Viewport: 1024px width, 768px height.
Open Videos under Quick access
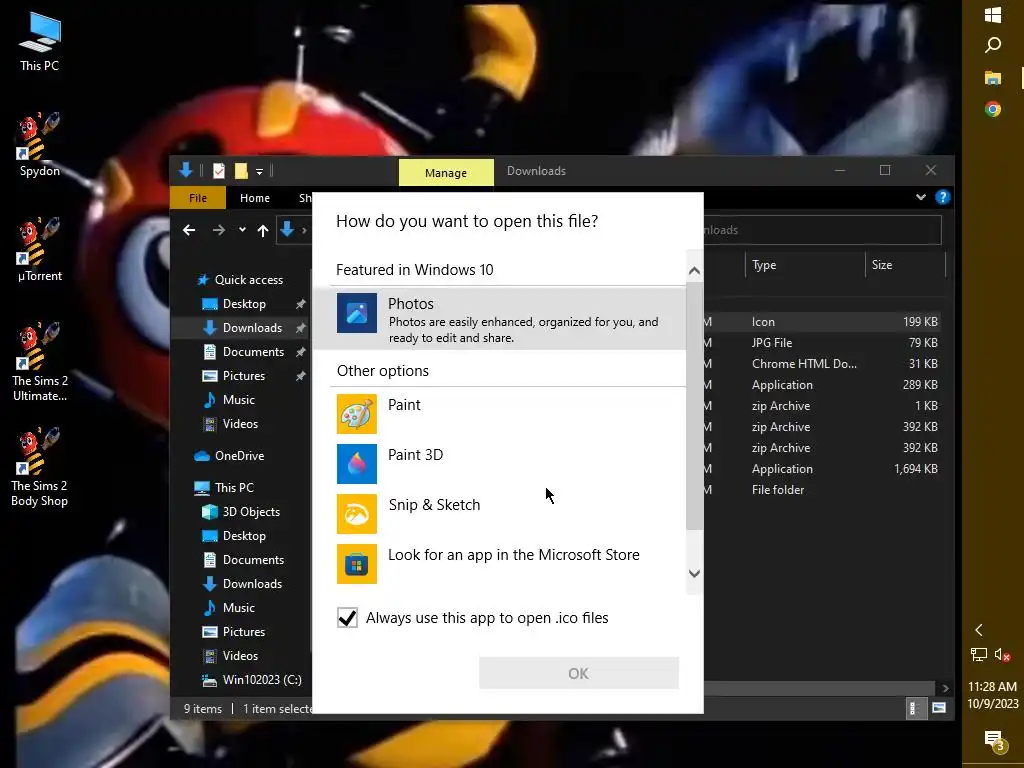point(240,424)
